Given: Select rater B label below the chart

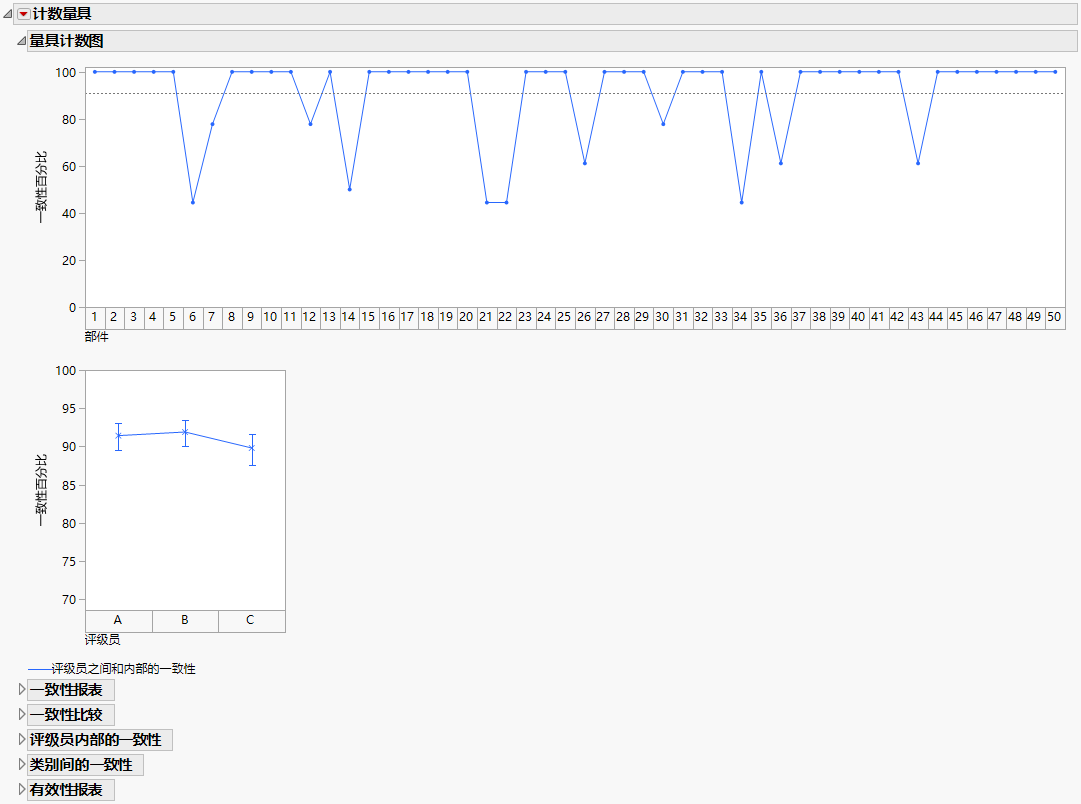Looking at the screenshot, I should [184, 620].
